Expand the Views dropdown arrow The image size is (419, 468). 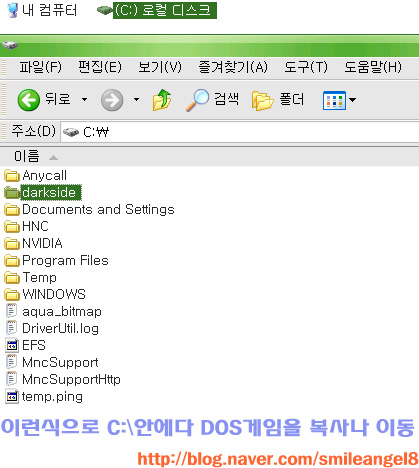[352, 100]
